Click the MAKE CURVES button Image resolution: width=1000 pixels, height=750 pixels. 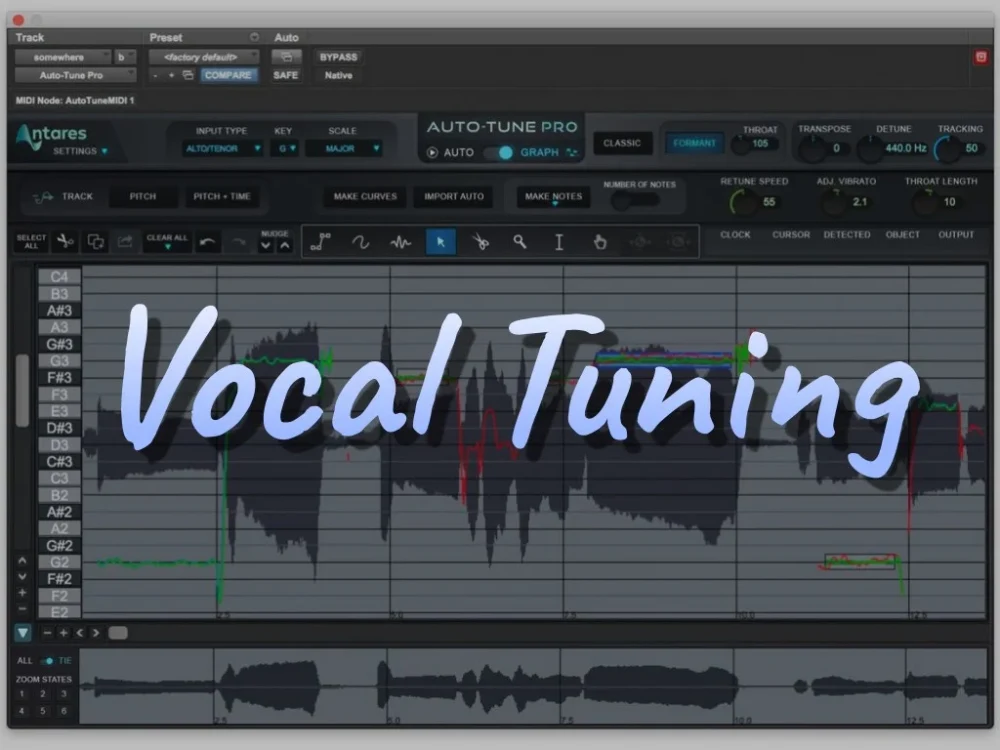(365, 196)
